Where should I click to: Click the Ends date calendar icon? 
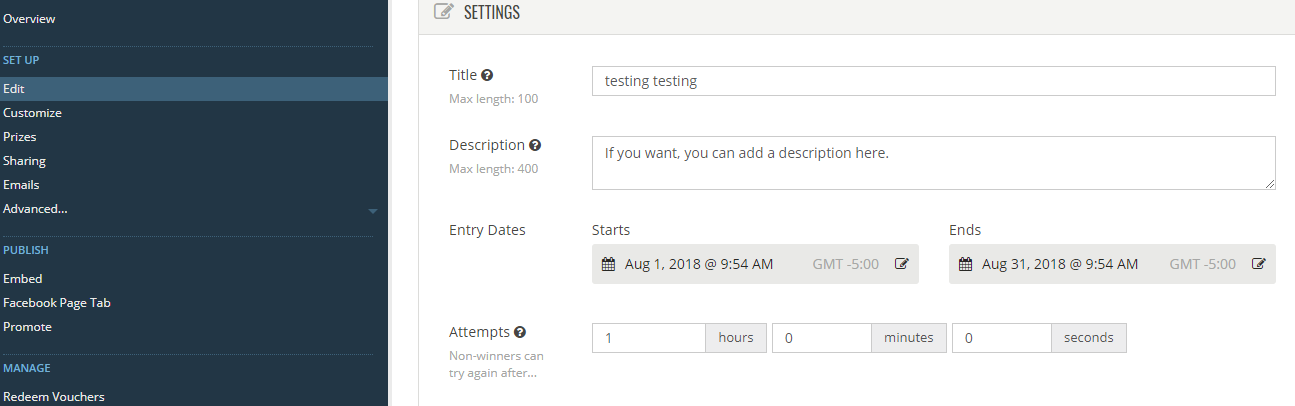pos(965,264)
